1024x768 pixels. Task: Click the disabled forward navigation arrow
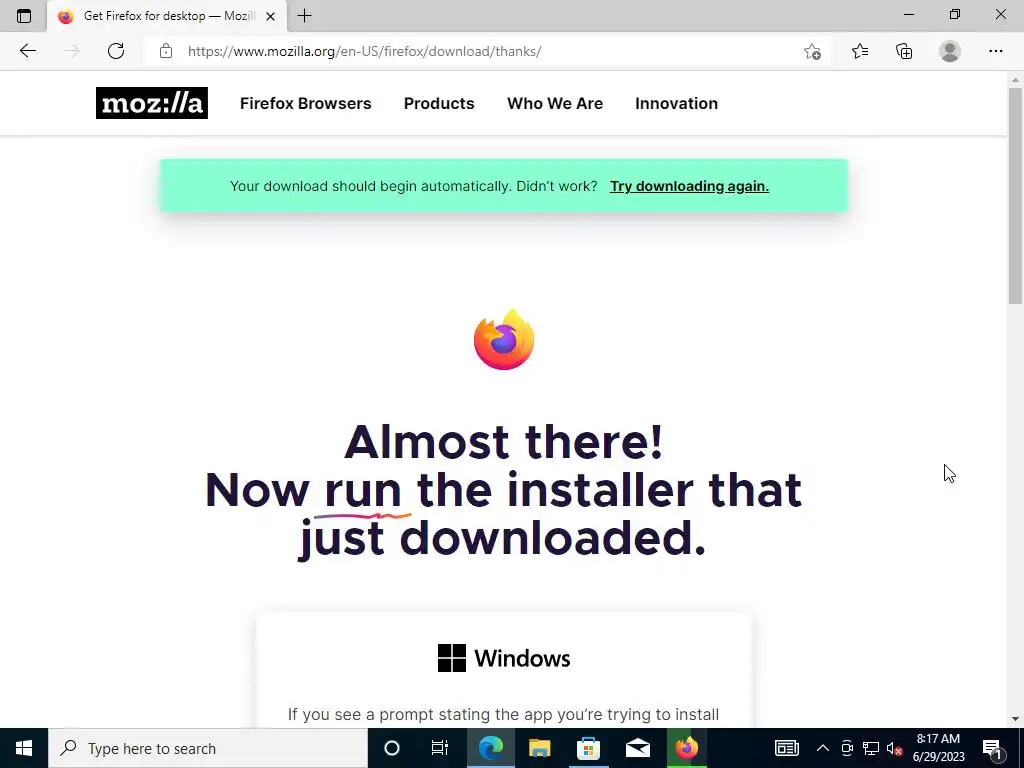pos(72,51)
